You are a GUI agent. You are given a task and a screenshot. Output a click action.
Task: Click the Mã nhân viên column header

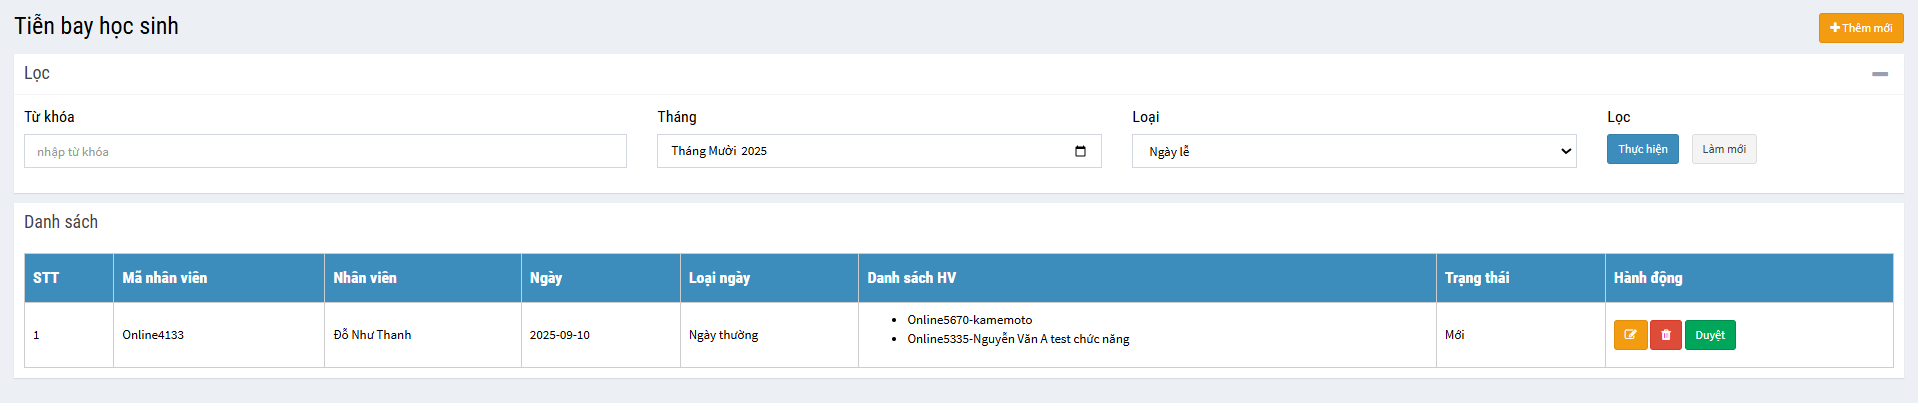tap(165, 278)
